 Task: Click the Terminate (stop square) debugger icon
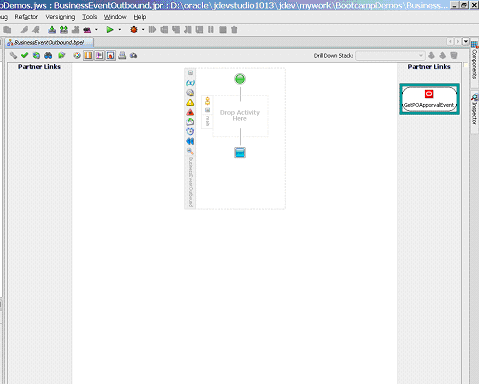(x=223, y=30)
